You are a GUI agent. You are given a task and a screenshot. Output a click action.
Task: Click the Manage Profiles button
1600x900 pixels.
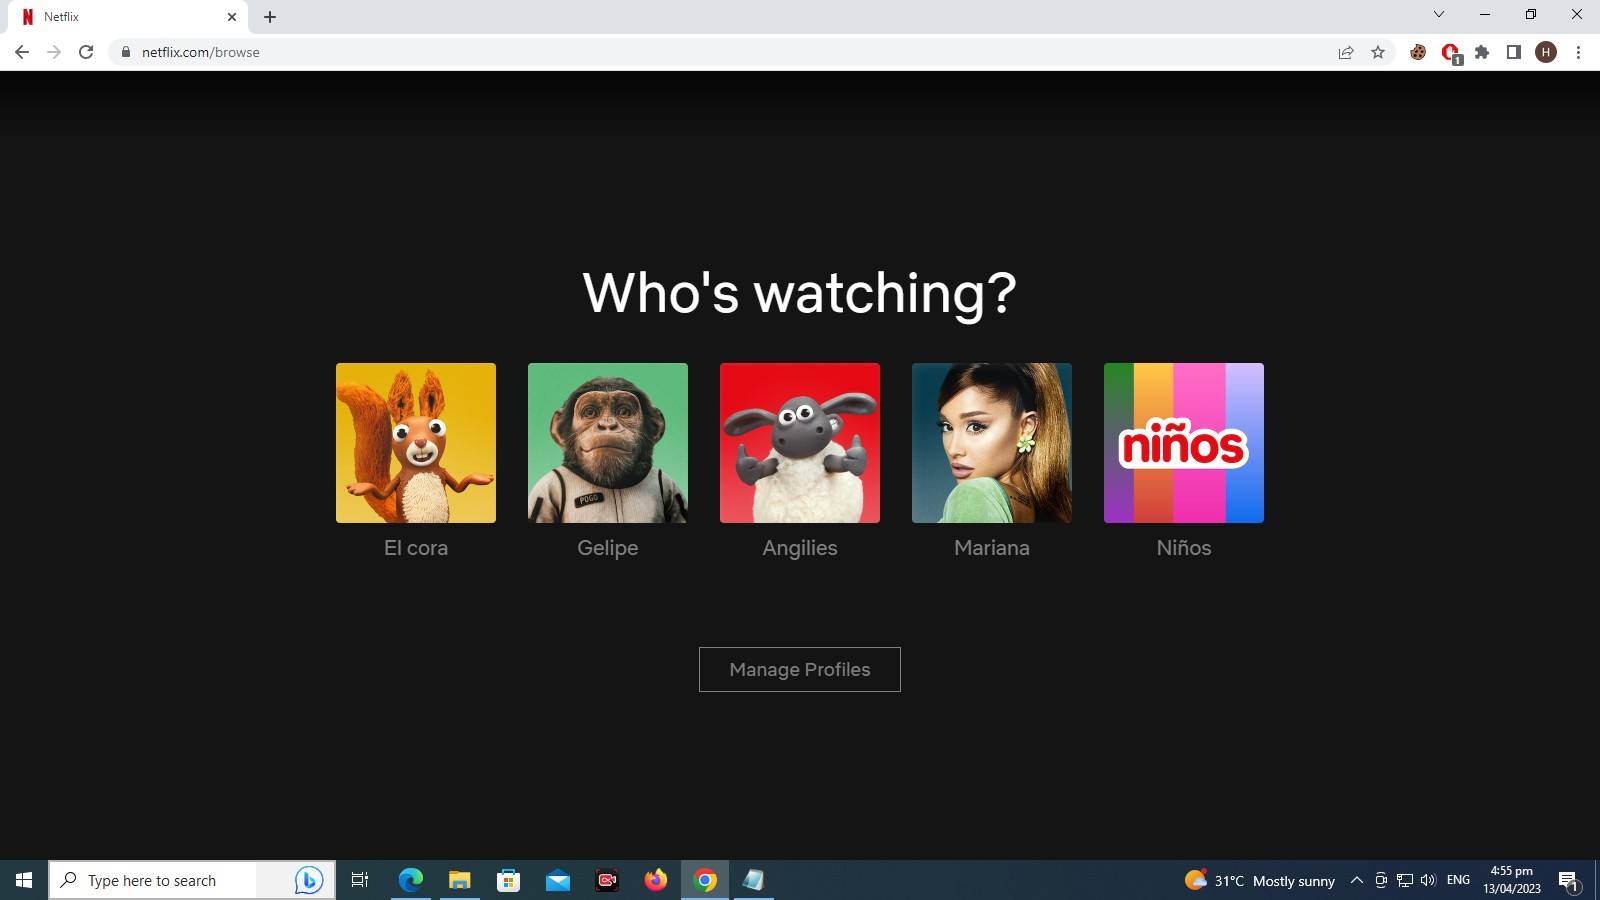tap(800, 669)
